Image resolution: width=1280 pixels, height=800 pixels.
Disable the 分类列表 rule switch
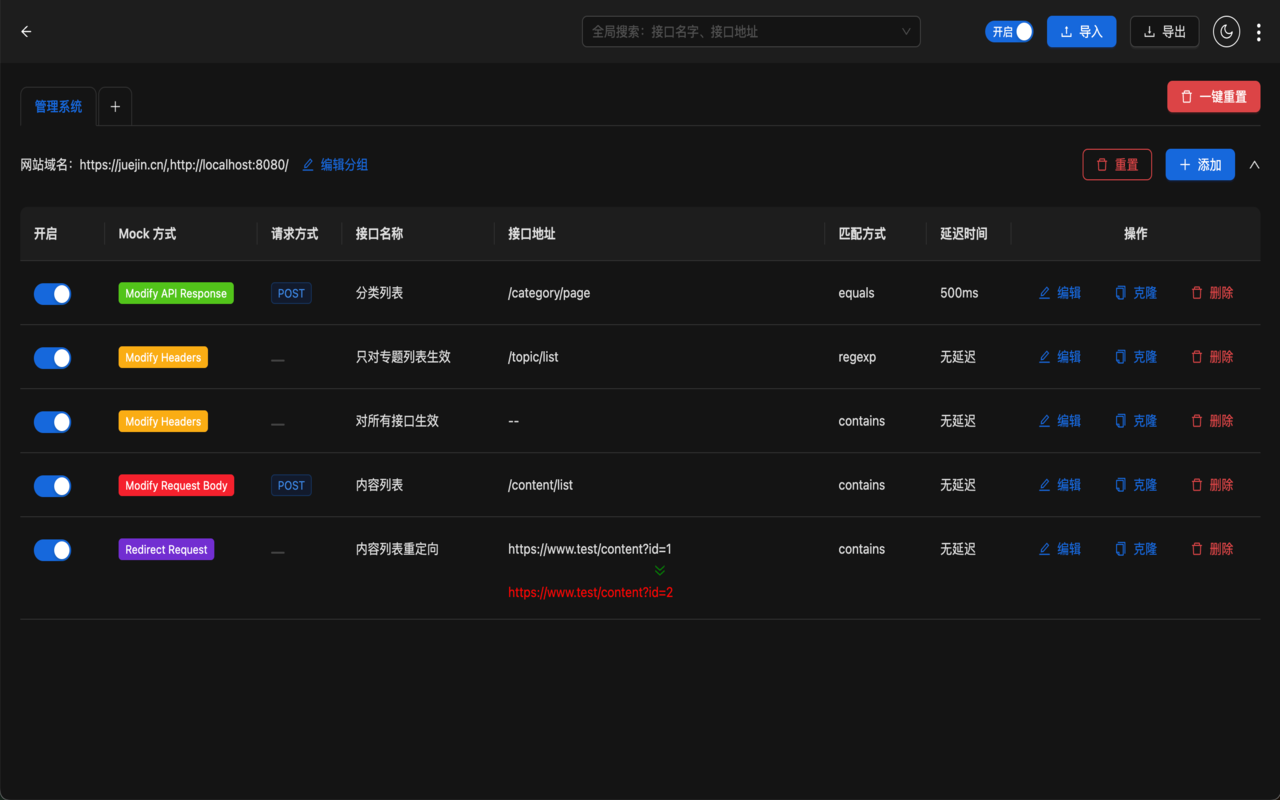tap(52, 293)
